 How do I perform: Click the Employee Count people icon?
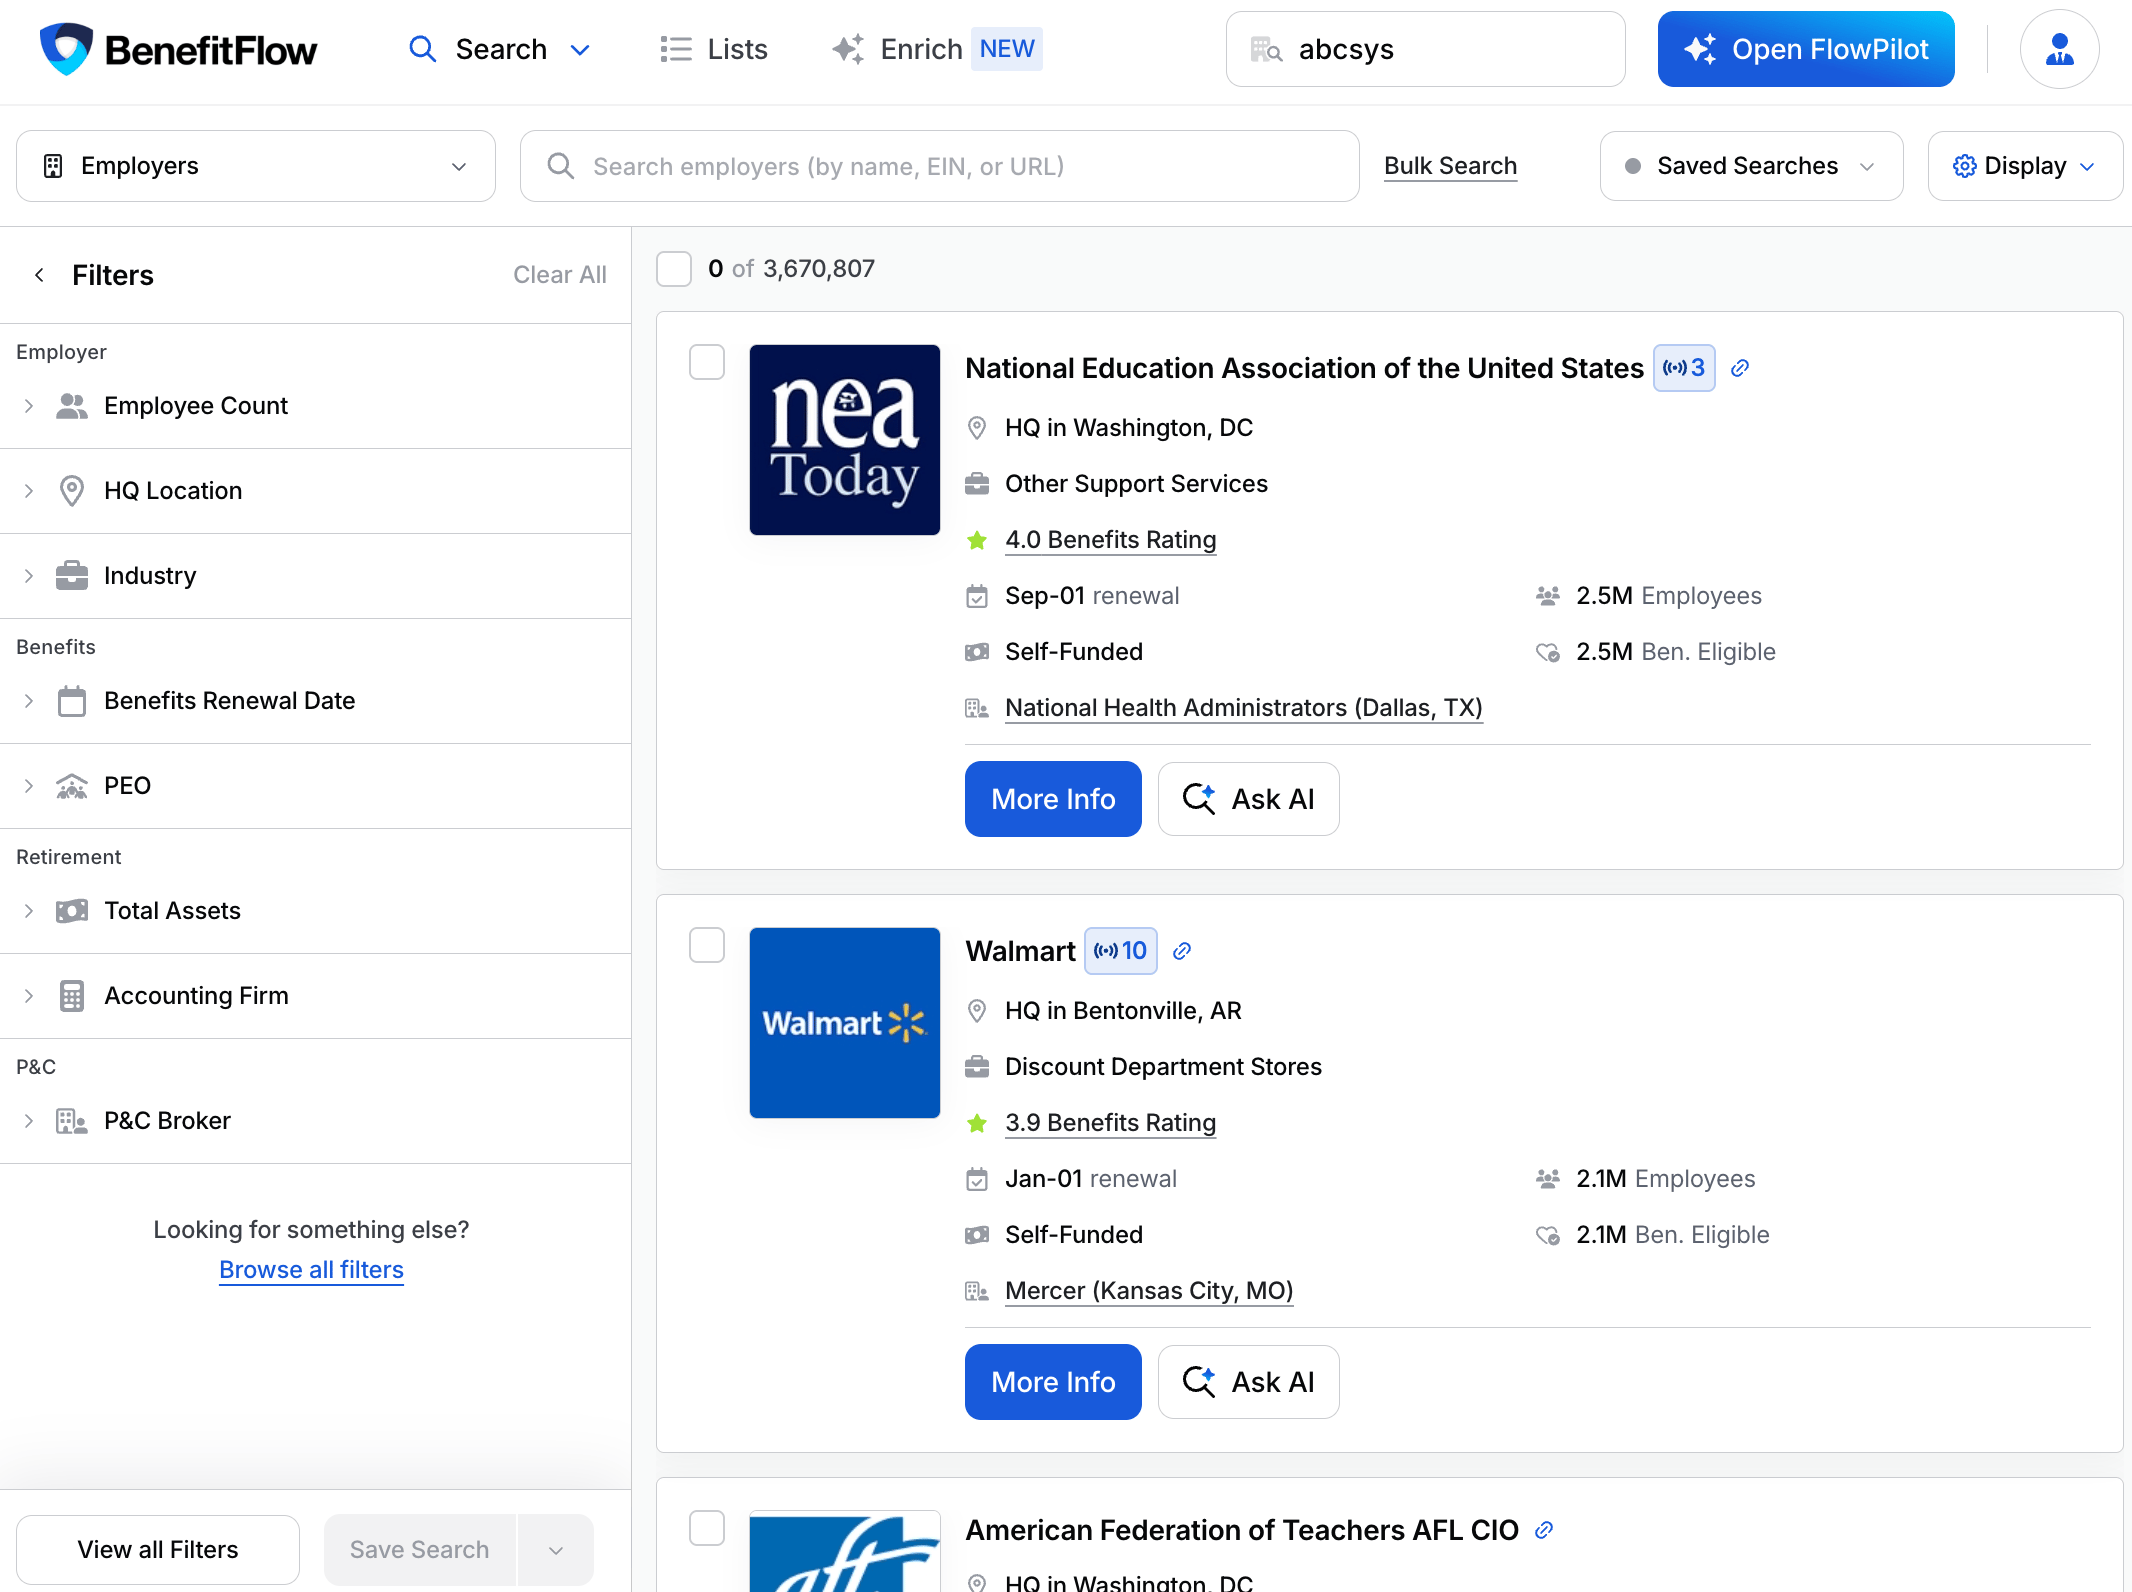point(72,406)
